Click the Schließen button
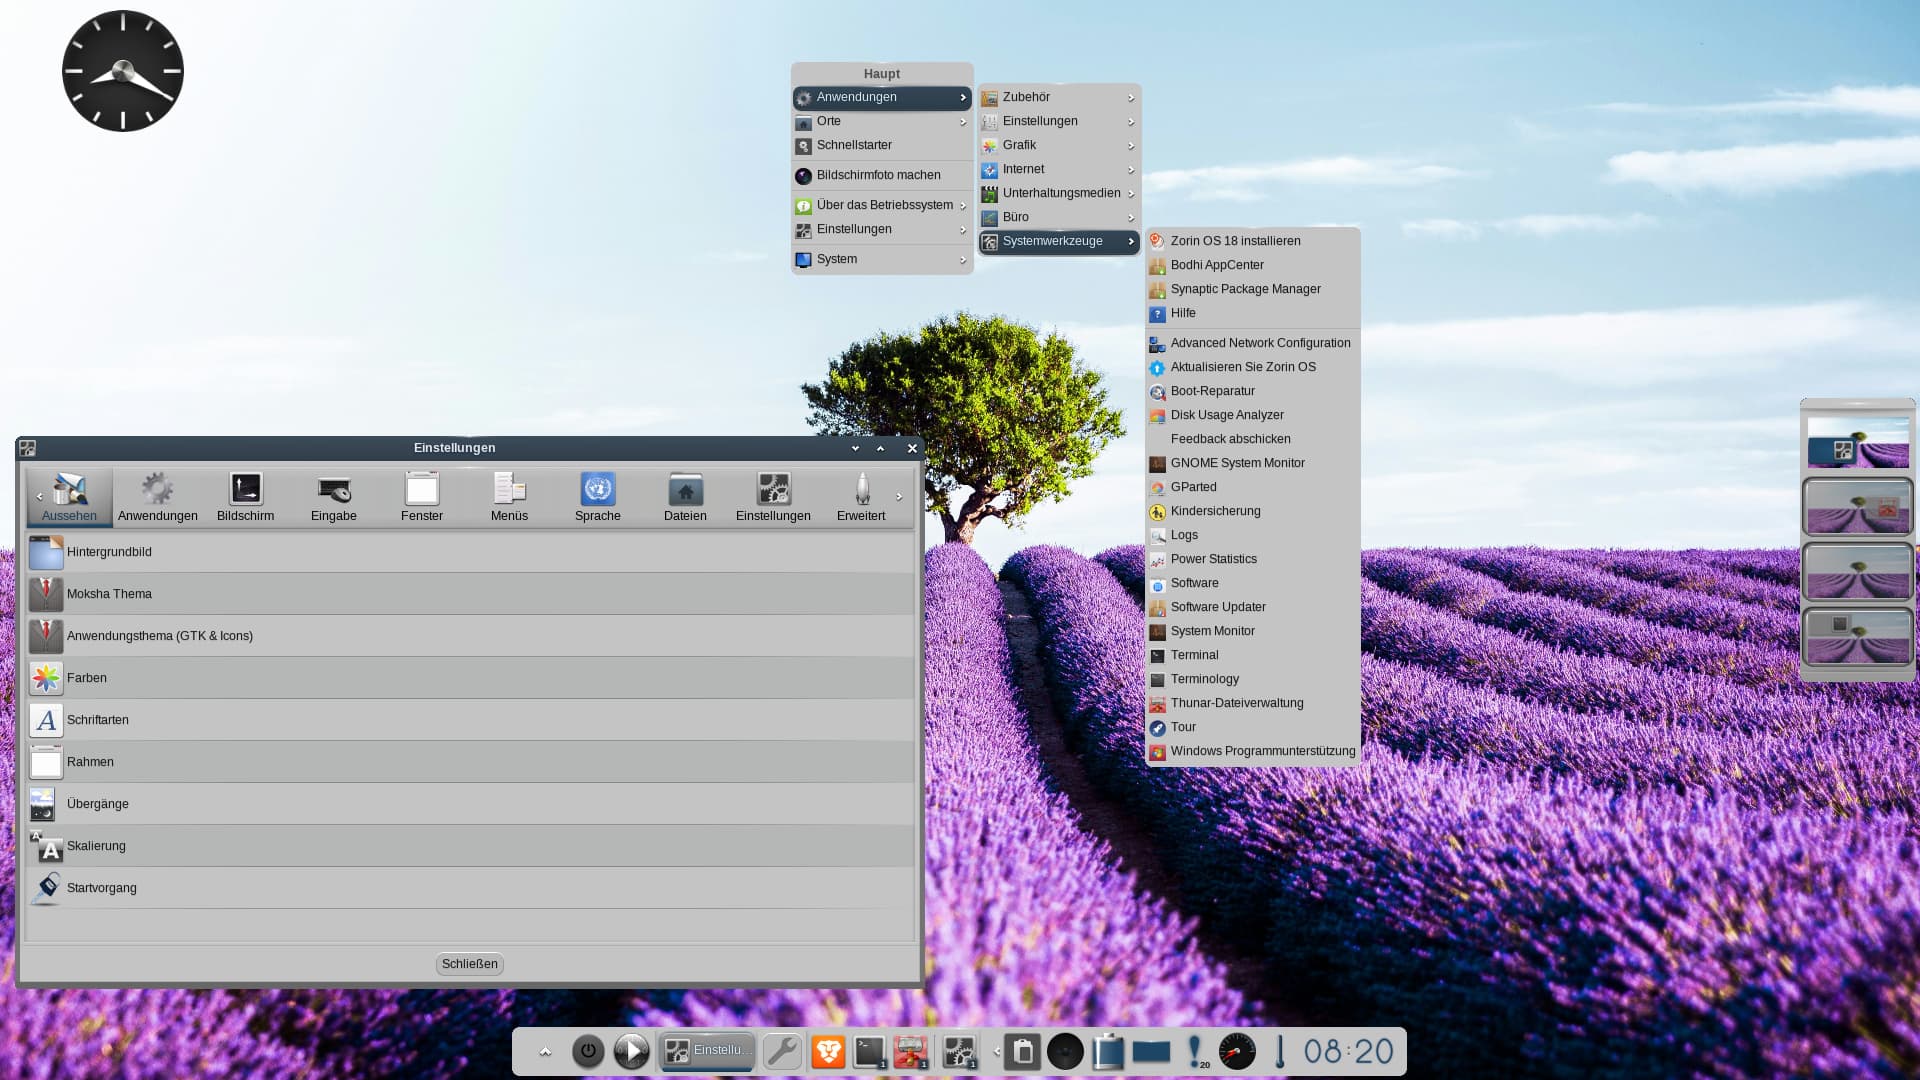The height and width of the screenshot is (1080, 1920). click(469, 964)
